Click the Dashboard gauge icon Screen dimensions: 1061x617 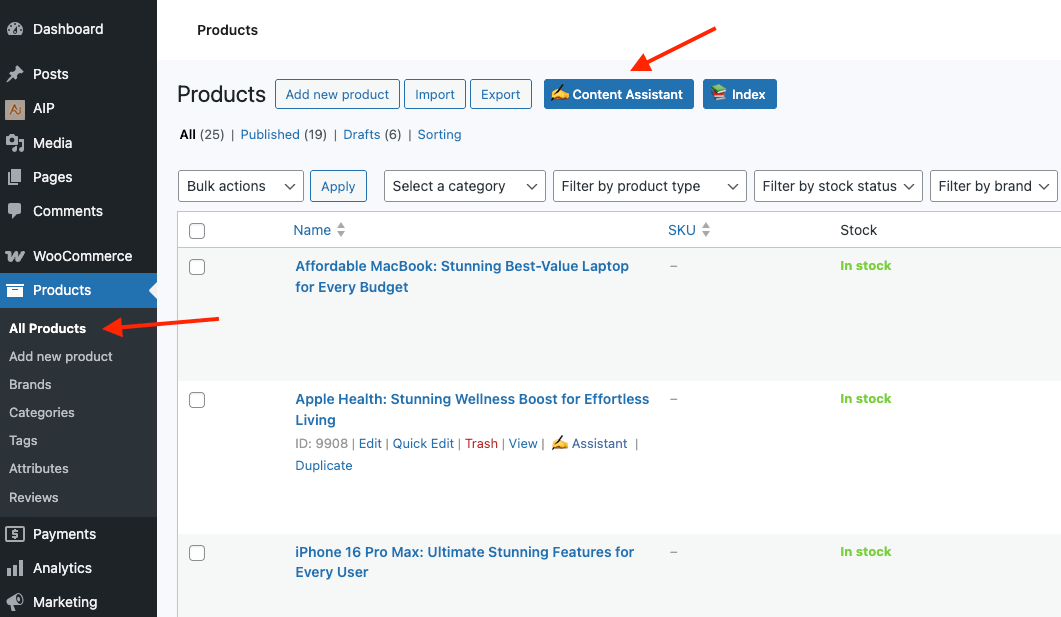tap(15, 29)
